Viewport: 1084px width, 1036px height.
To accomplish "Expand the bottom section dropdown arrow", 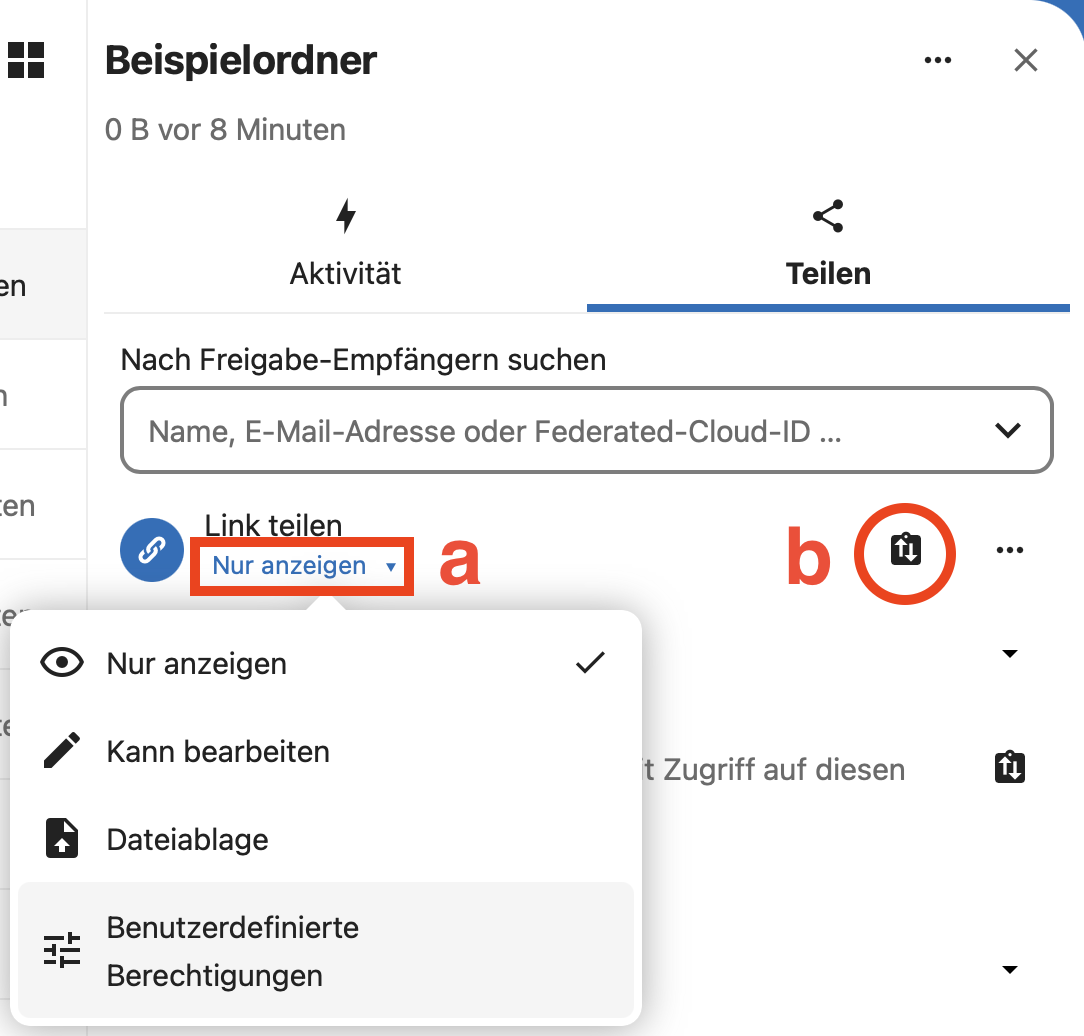I will [x=1010, y=970].
